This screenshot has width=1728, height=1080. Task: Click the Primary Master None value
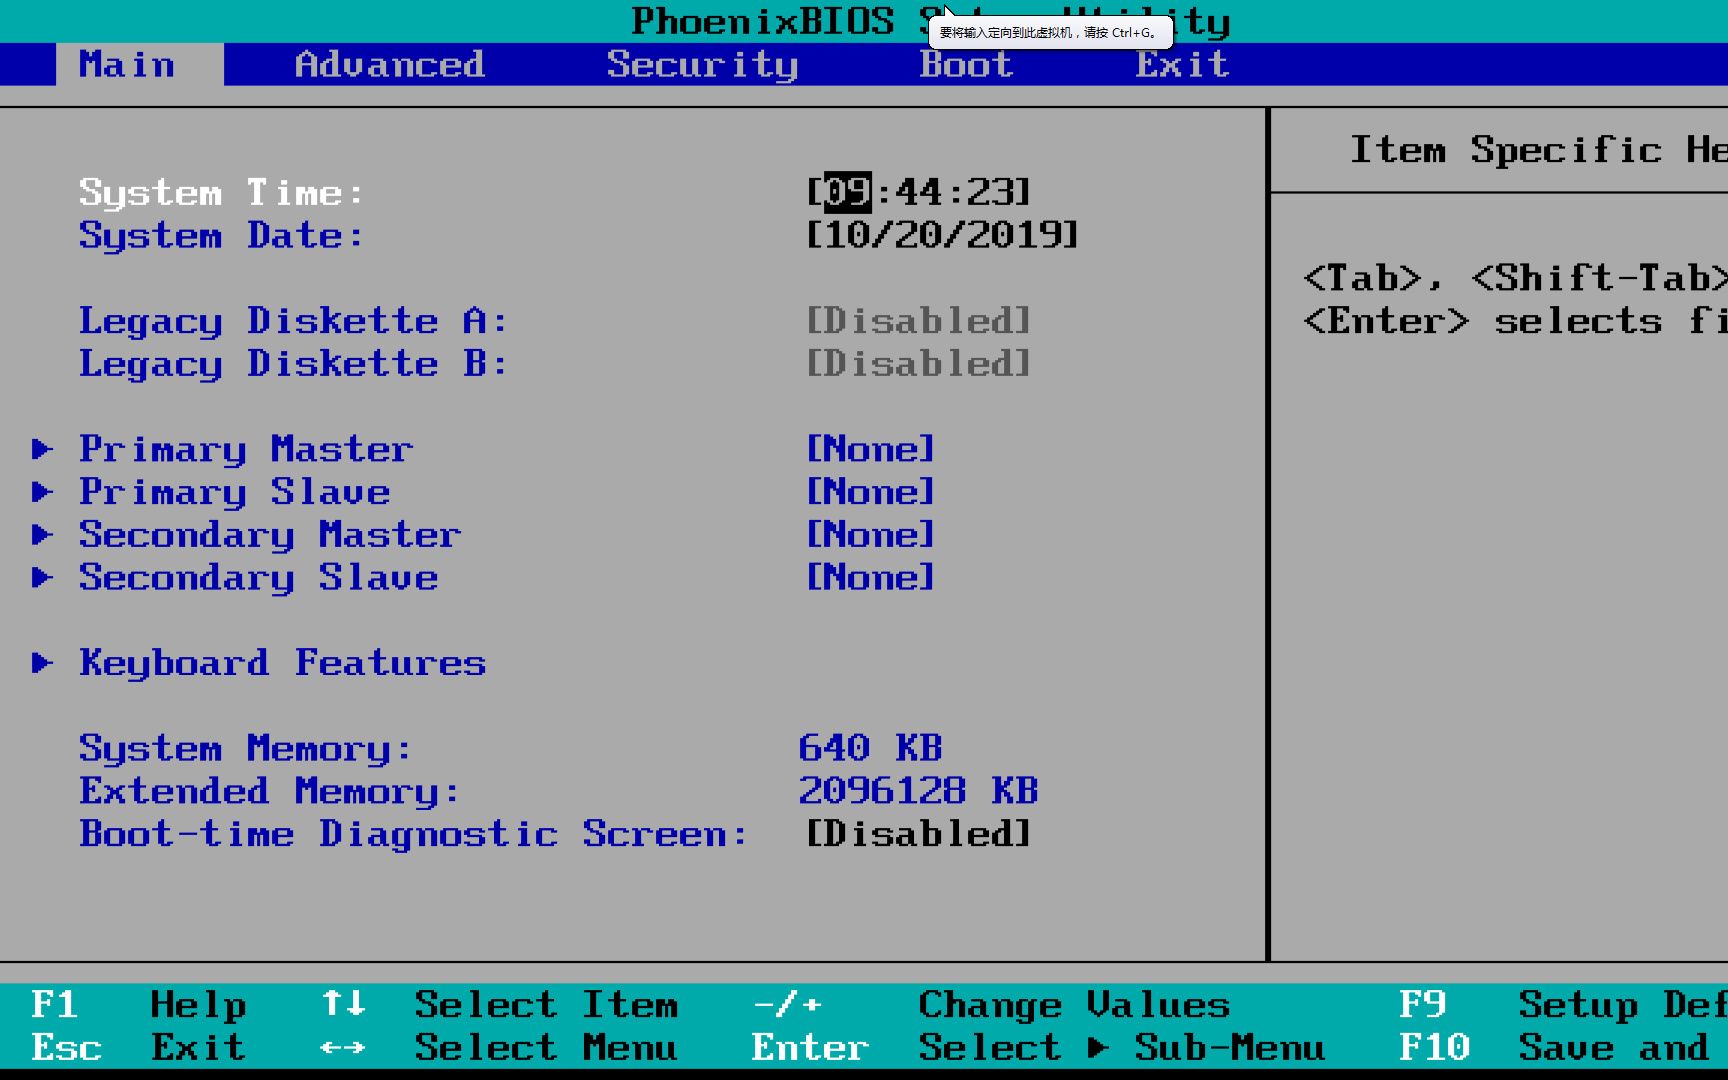pyautogui.click(x=870, y=449)
